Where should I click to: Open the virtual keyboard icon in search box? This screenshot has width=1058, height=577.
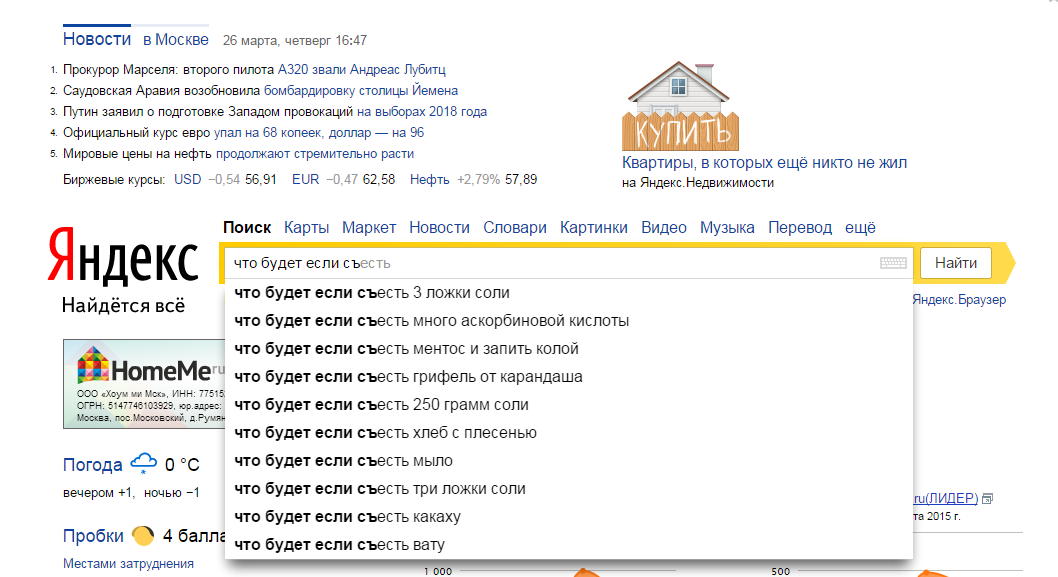(893, 263)
